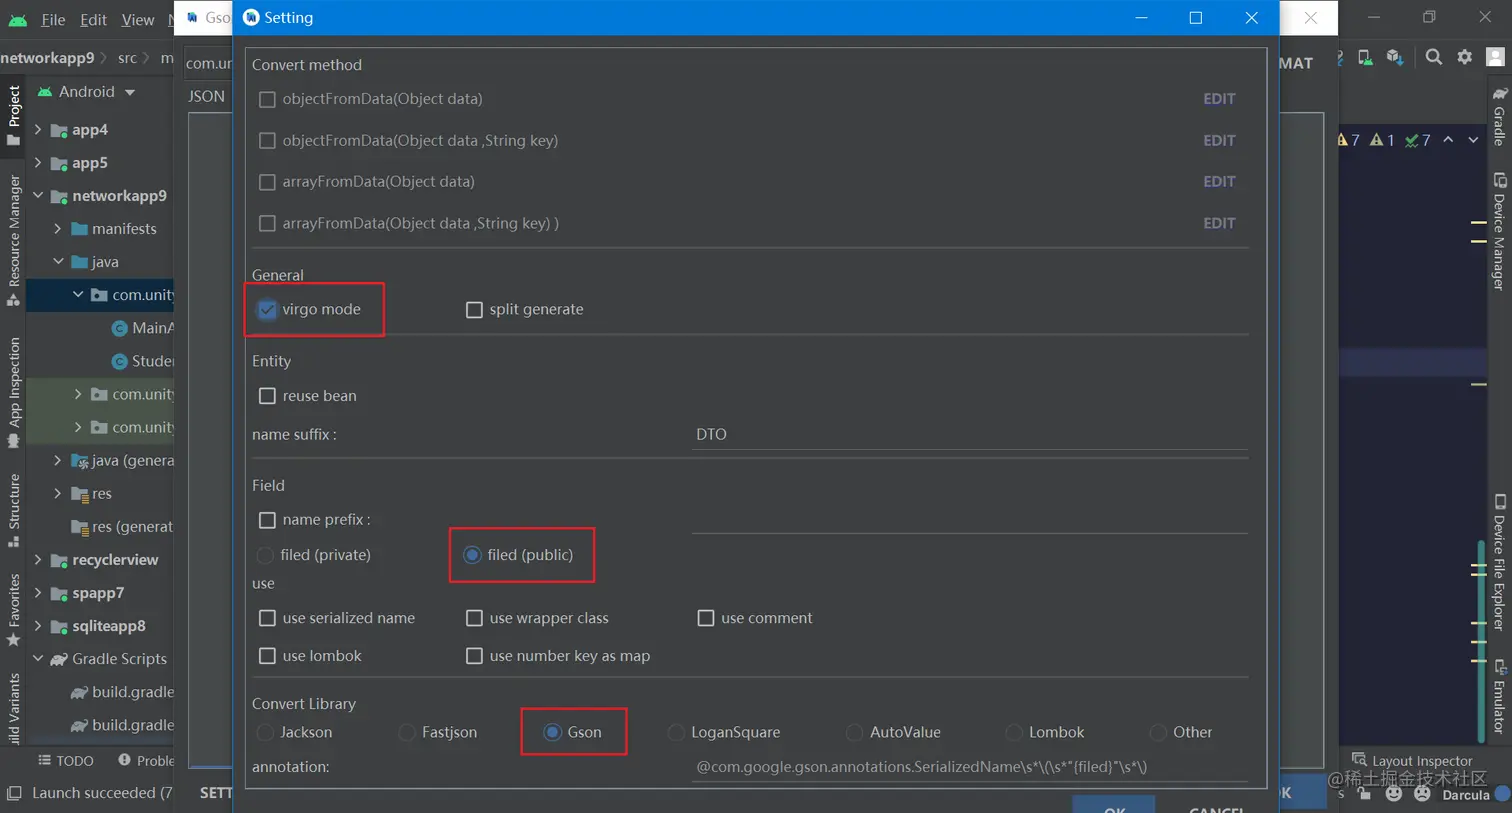Go to previous highlighted problem arrow
Image resolution: width=1512 pixels, height=813 pixels.
[1448, 140]
